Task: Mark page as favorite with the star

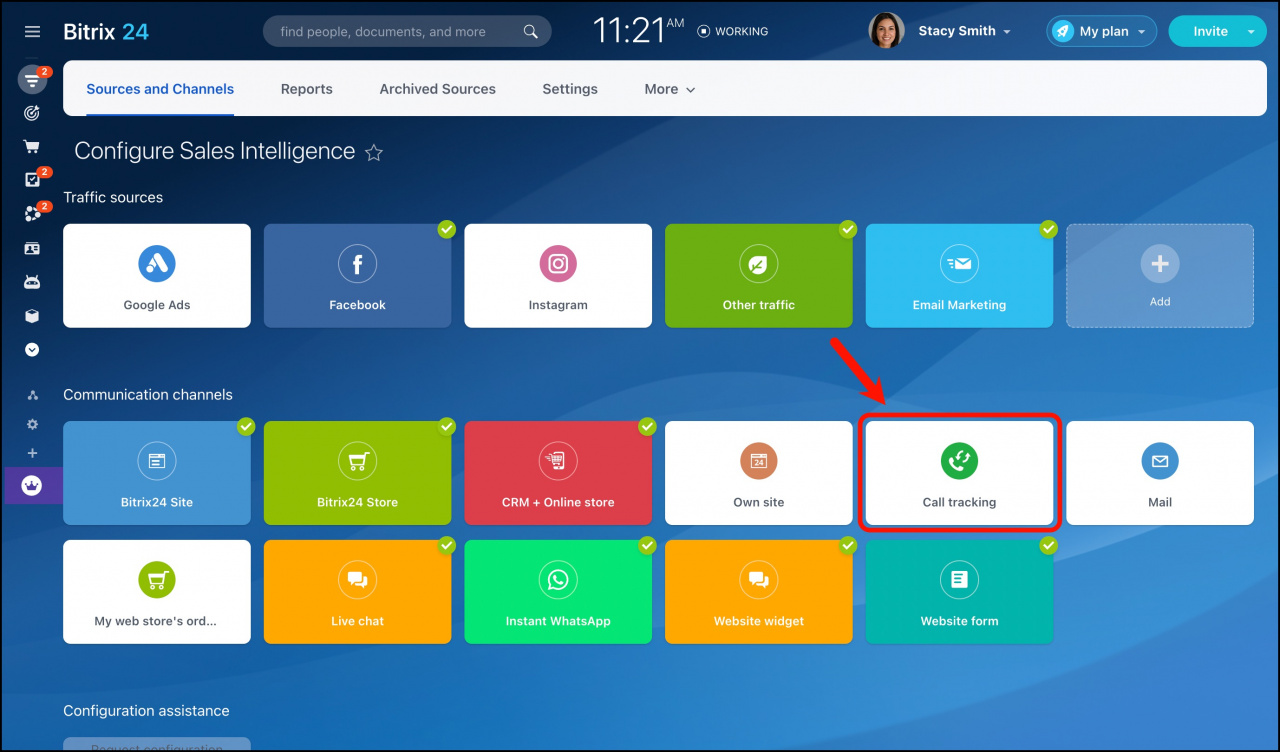Action: coord(374,153)
